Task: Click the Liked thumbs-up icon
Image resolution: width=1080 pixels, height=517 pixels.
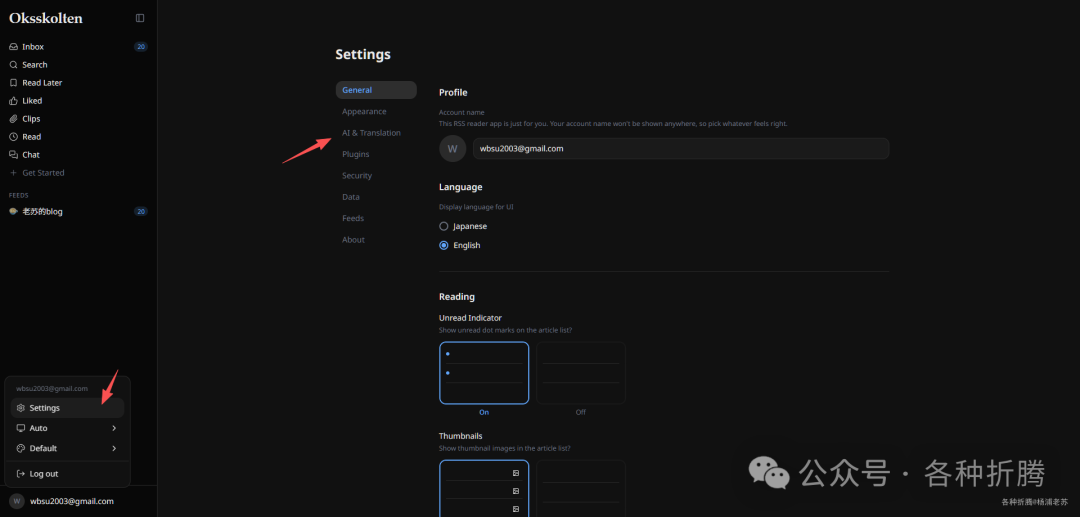Action: (x=13, y=101)
